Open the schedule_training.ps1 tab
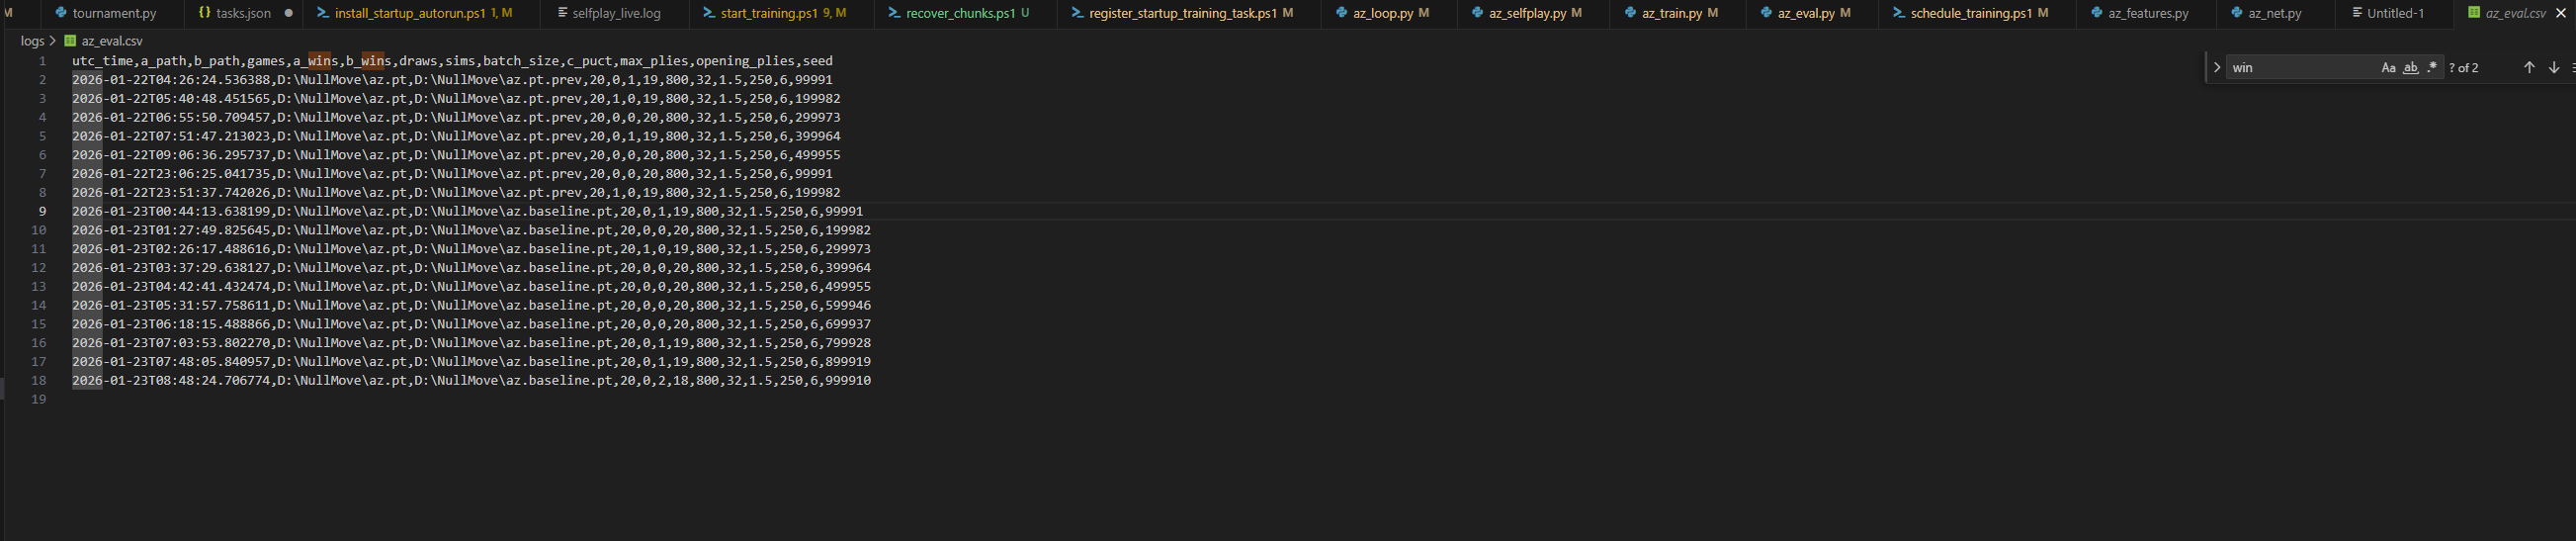 (x=1970, y=13)
